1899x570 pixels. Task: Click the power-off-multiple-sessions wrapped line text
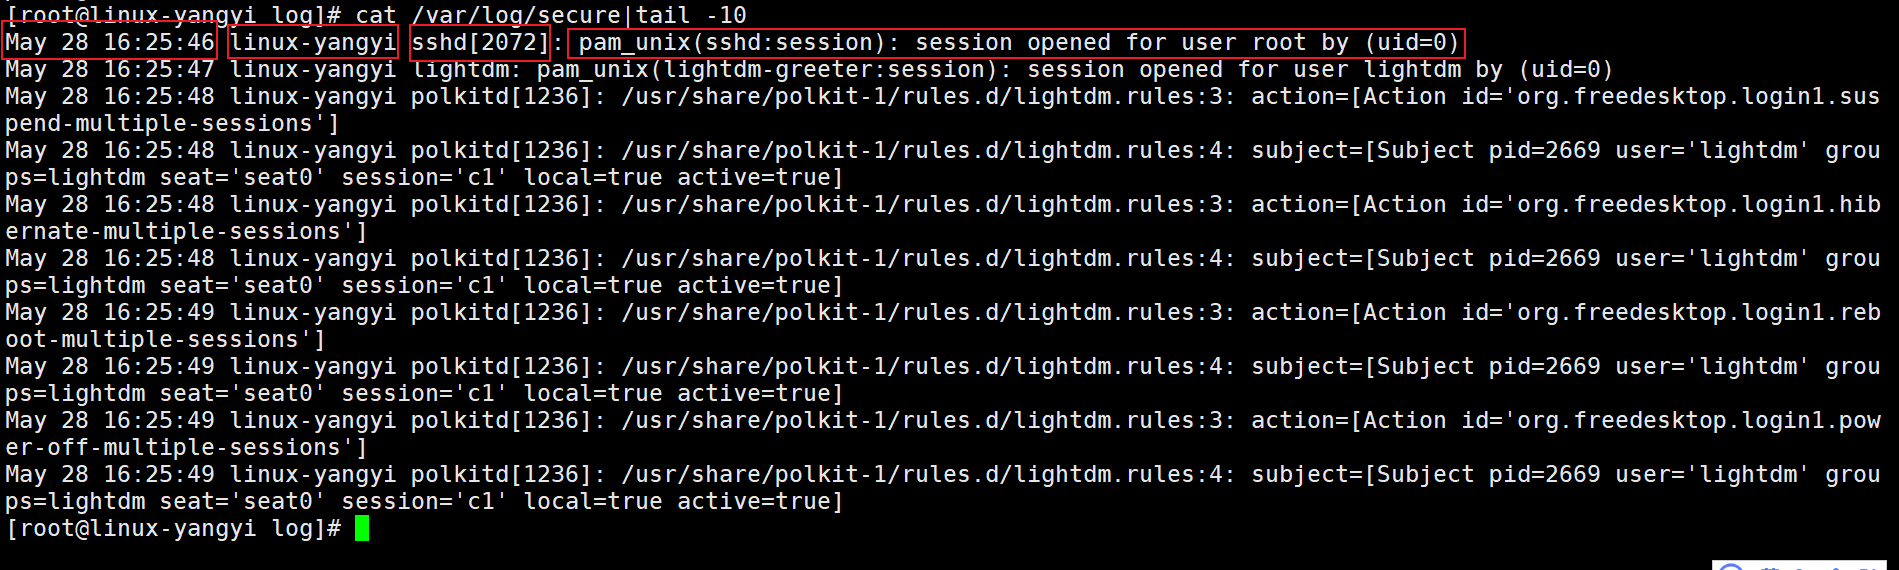pyautogui.click(x=186, y=448)
